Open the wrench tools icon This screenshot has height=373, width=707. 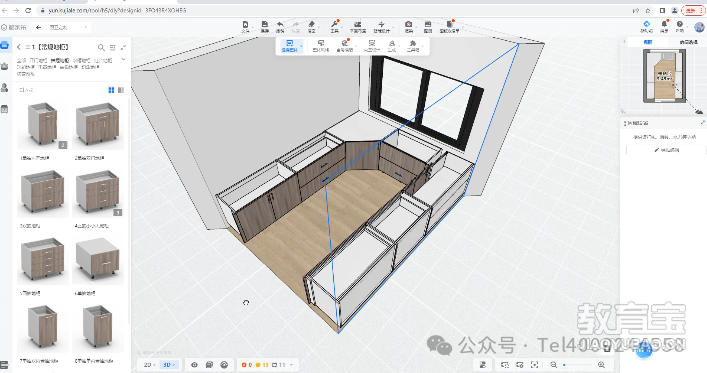(334, 24)
